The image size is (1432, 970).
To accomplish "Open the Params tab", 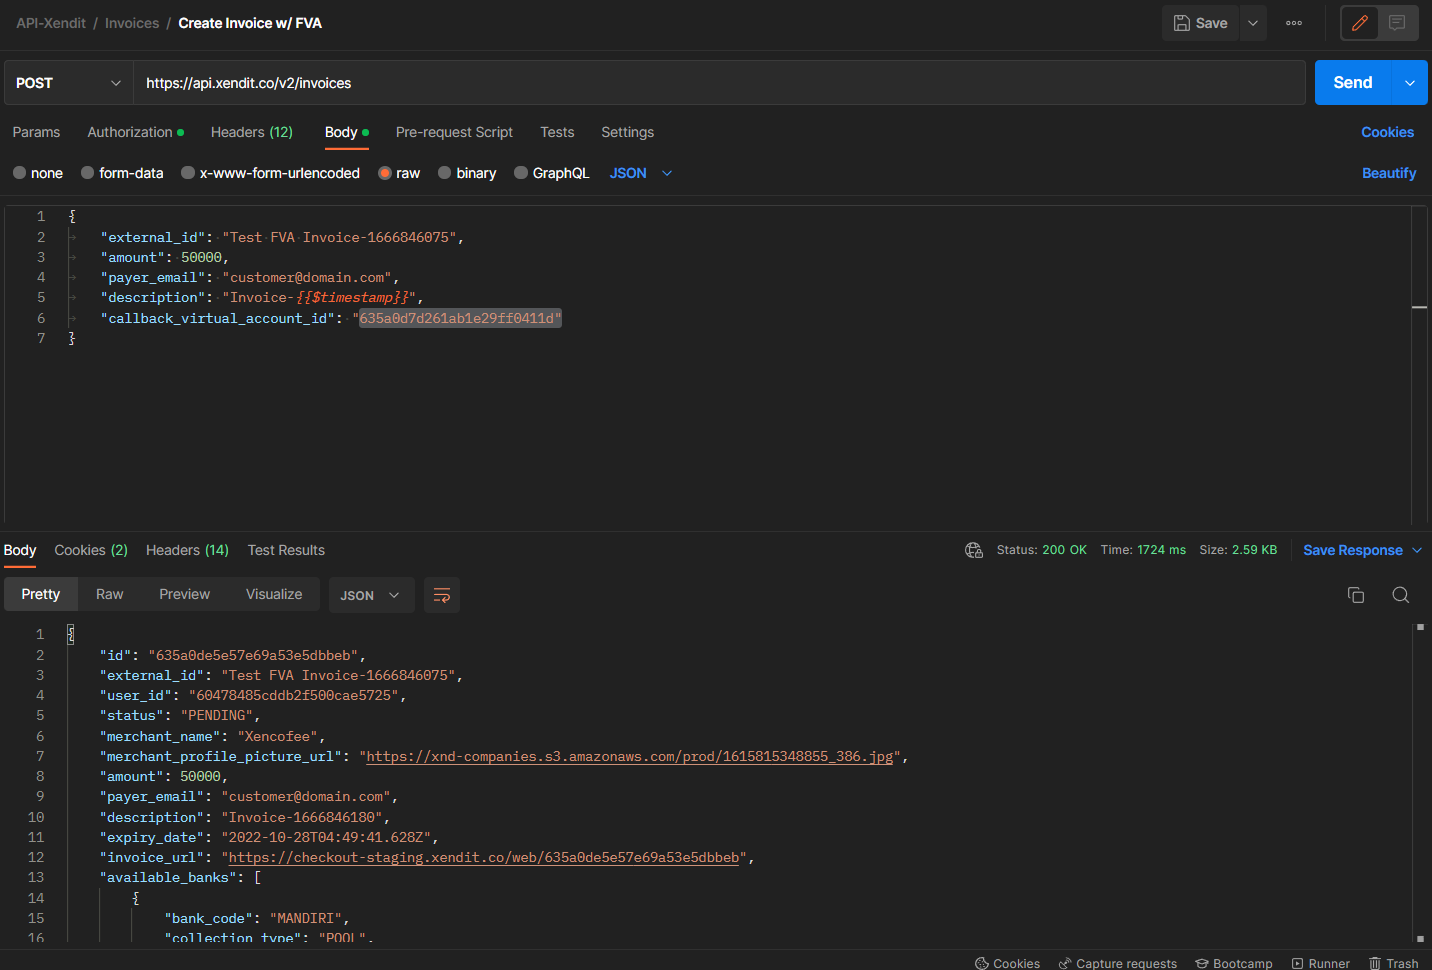I will [36, 132].
